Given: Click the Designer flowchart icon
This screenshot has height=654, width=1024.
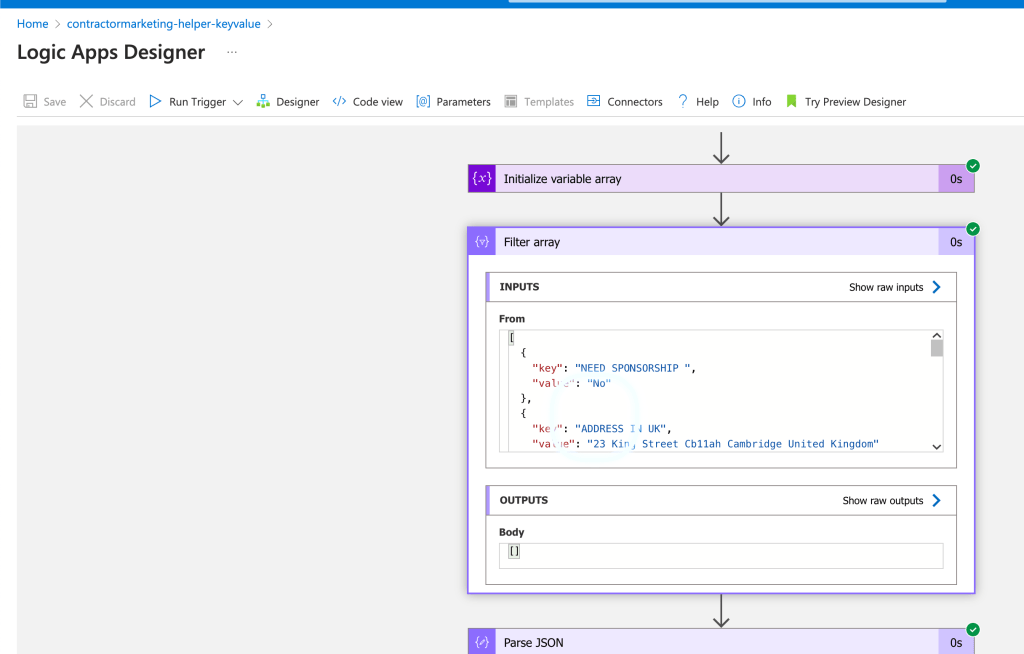Looking at the screenshot, I should click(x=263, y=101).
